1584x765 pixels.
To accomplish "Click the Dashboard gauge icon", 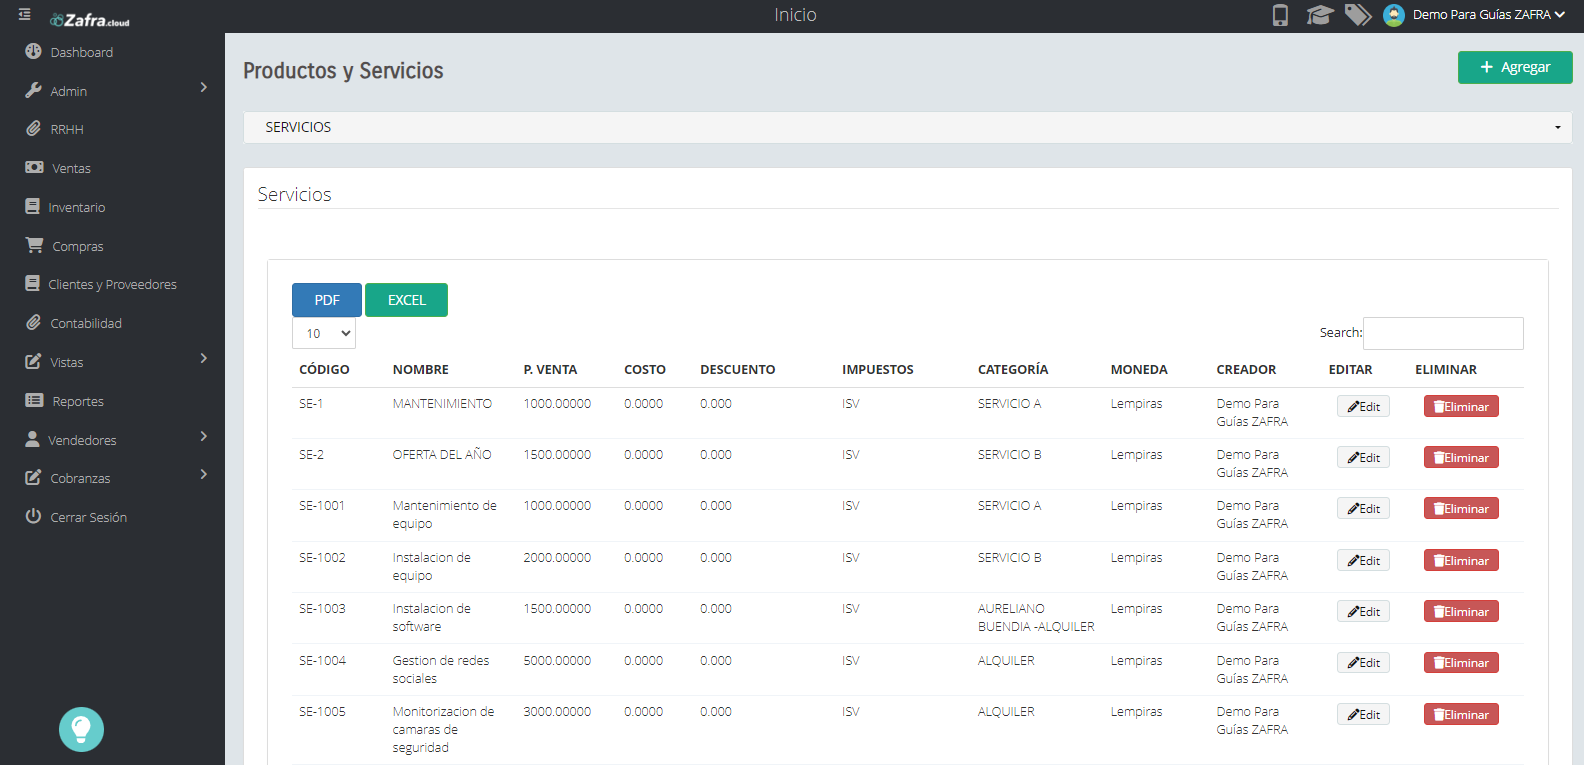I will tap(33, 51).
